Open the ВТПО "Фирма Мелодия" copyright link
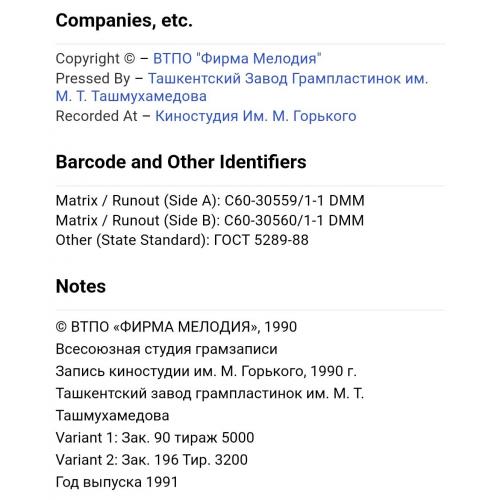The height and width of the screenshot is (500, 500). click(x=237, y=59)
